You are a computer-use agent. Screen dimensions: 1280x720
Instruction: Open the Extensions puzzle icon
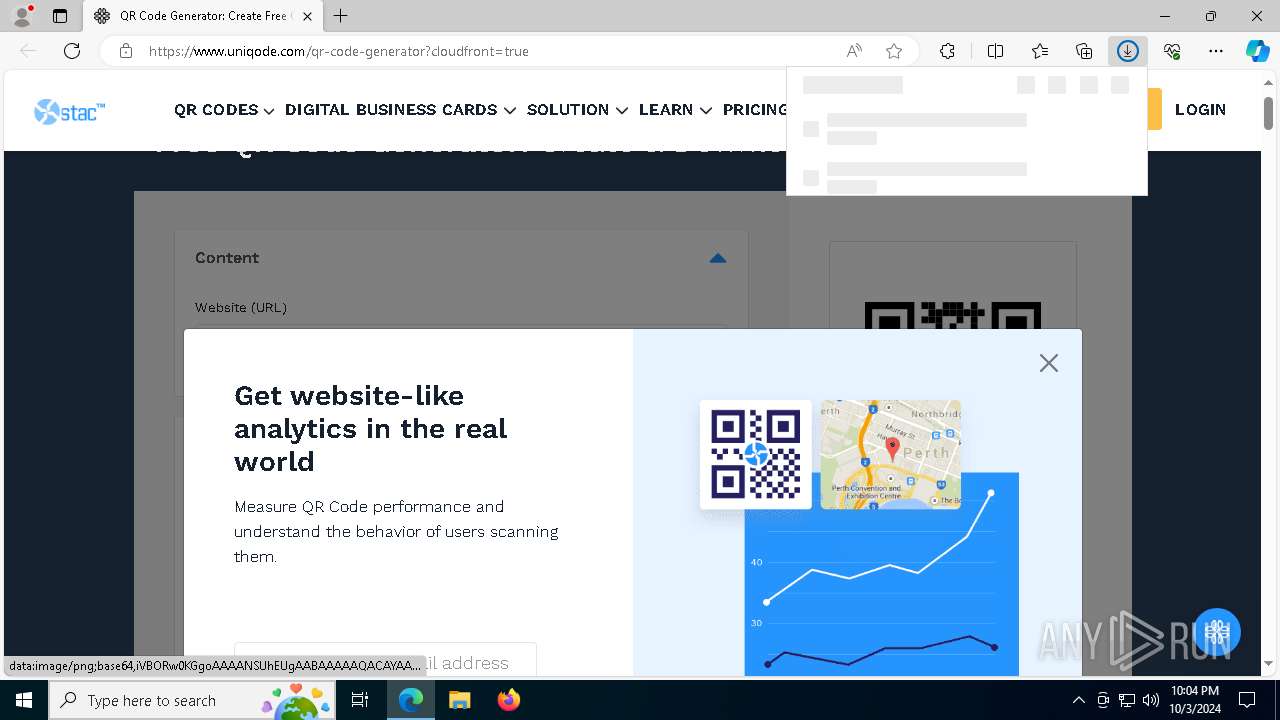click(x=947, y=51)
